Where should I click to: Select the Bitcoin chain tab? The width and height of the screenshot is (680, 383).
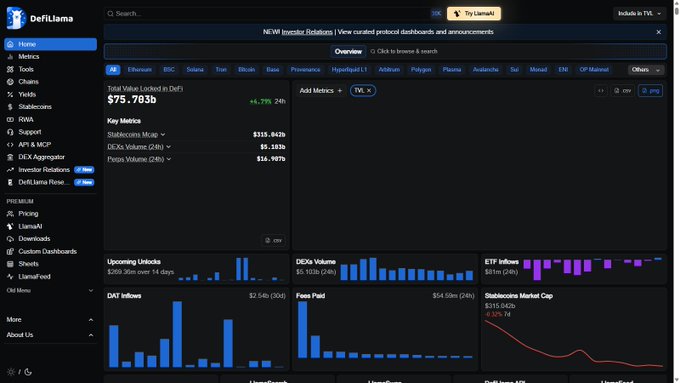pos(246,70)
